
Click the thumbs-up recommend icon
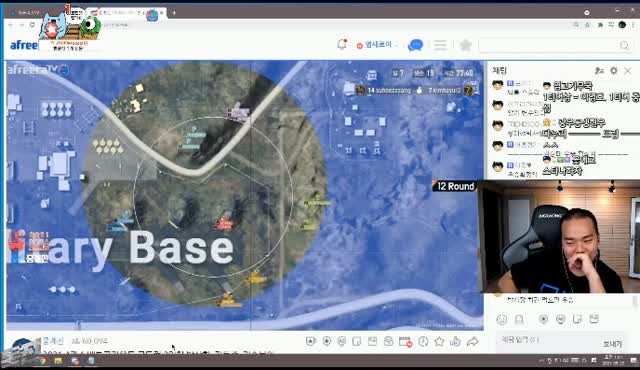coord(456,341)
